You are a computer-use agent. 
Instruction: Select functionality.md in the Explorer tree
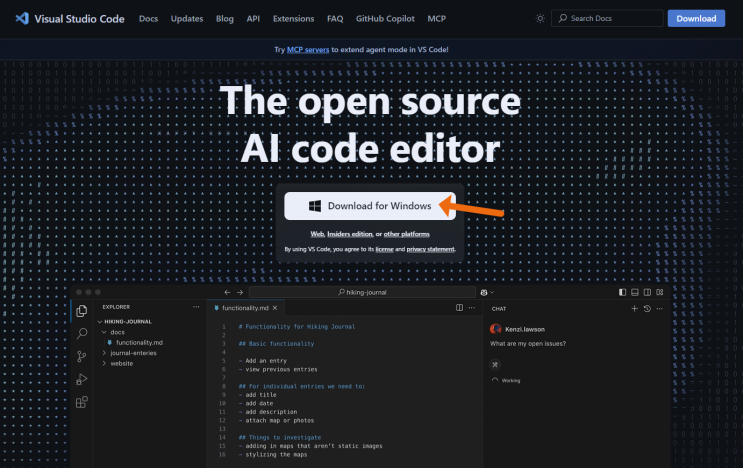[139, 342]
